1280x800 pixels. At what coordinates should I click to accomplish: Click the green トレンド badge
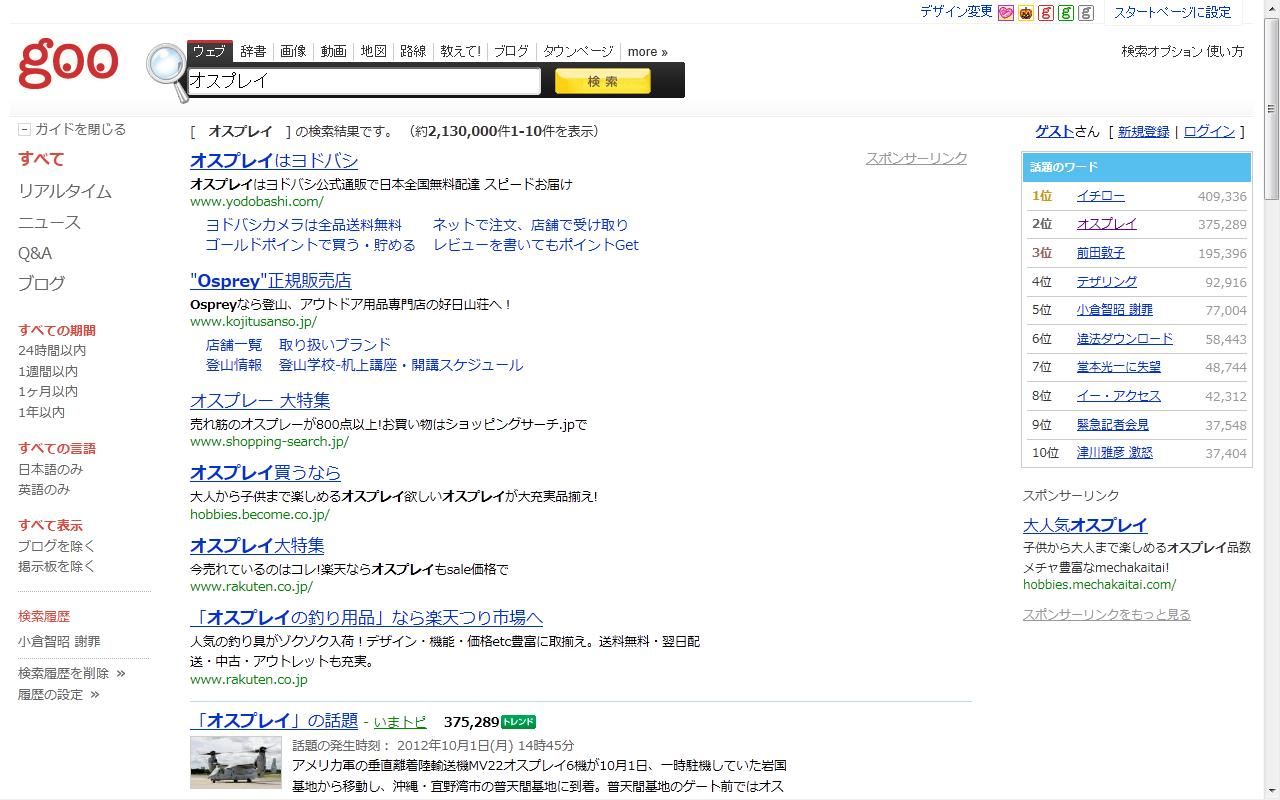pos(518,722)
